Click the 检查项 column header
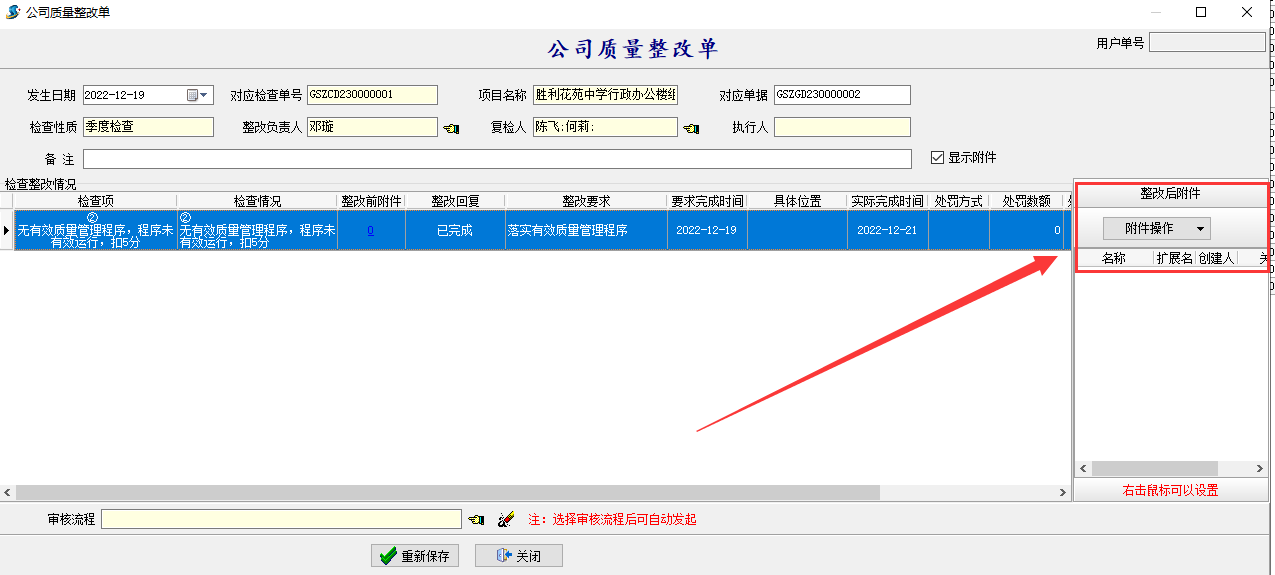 pyautogui.click(x=96, y=201)
